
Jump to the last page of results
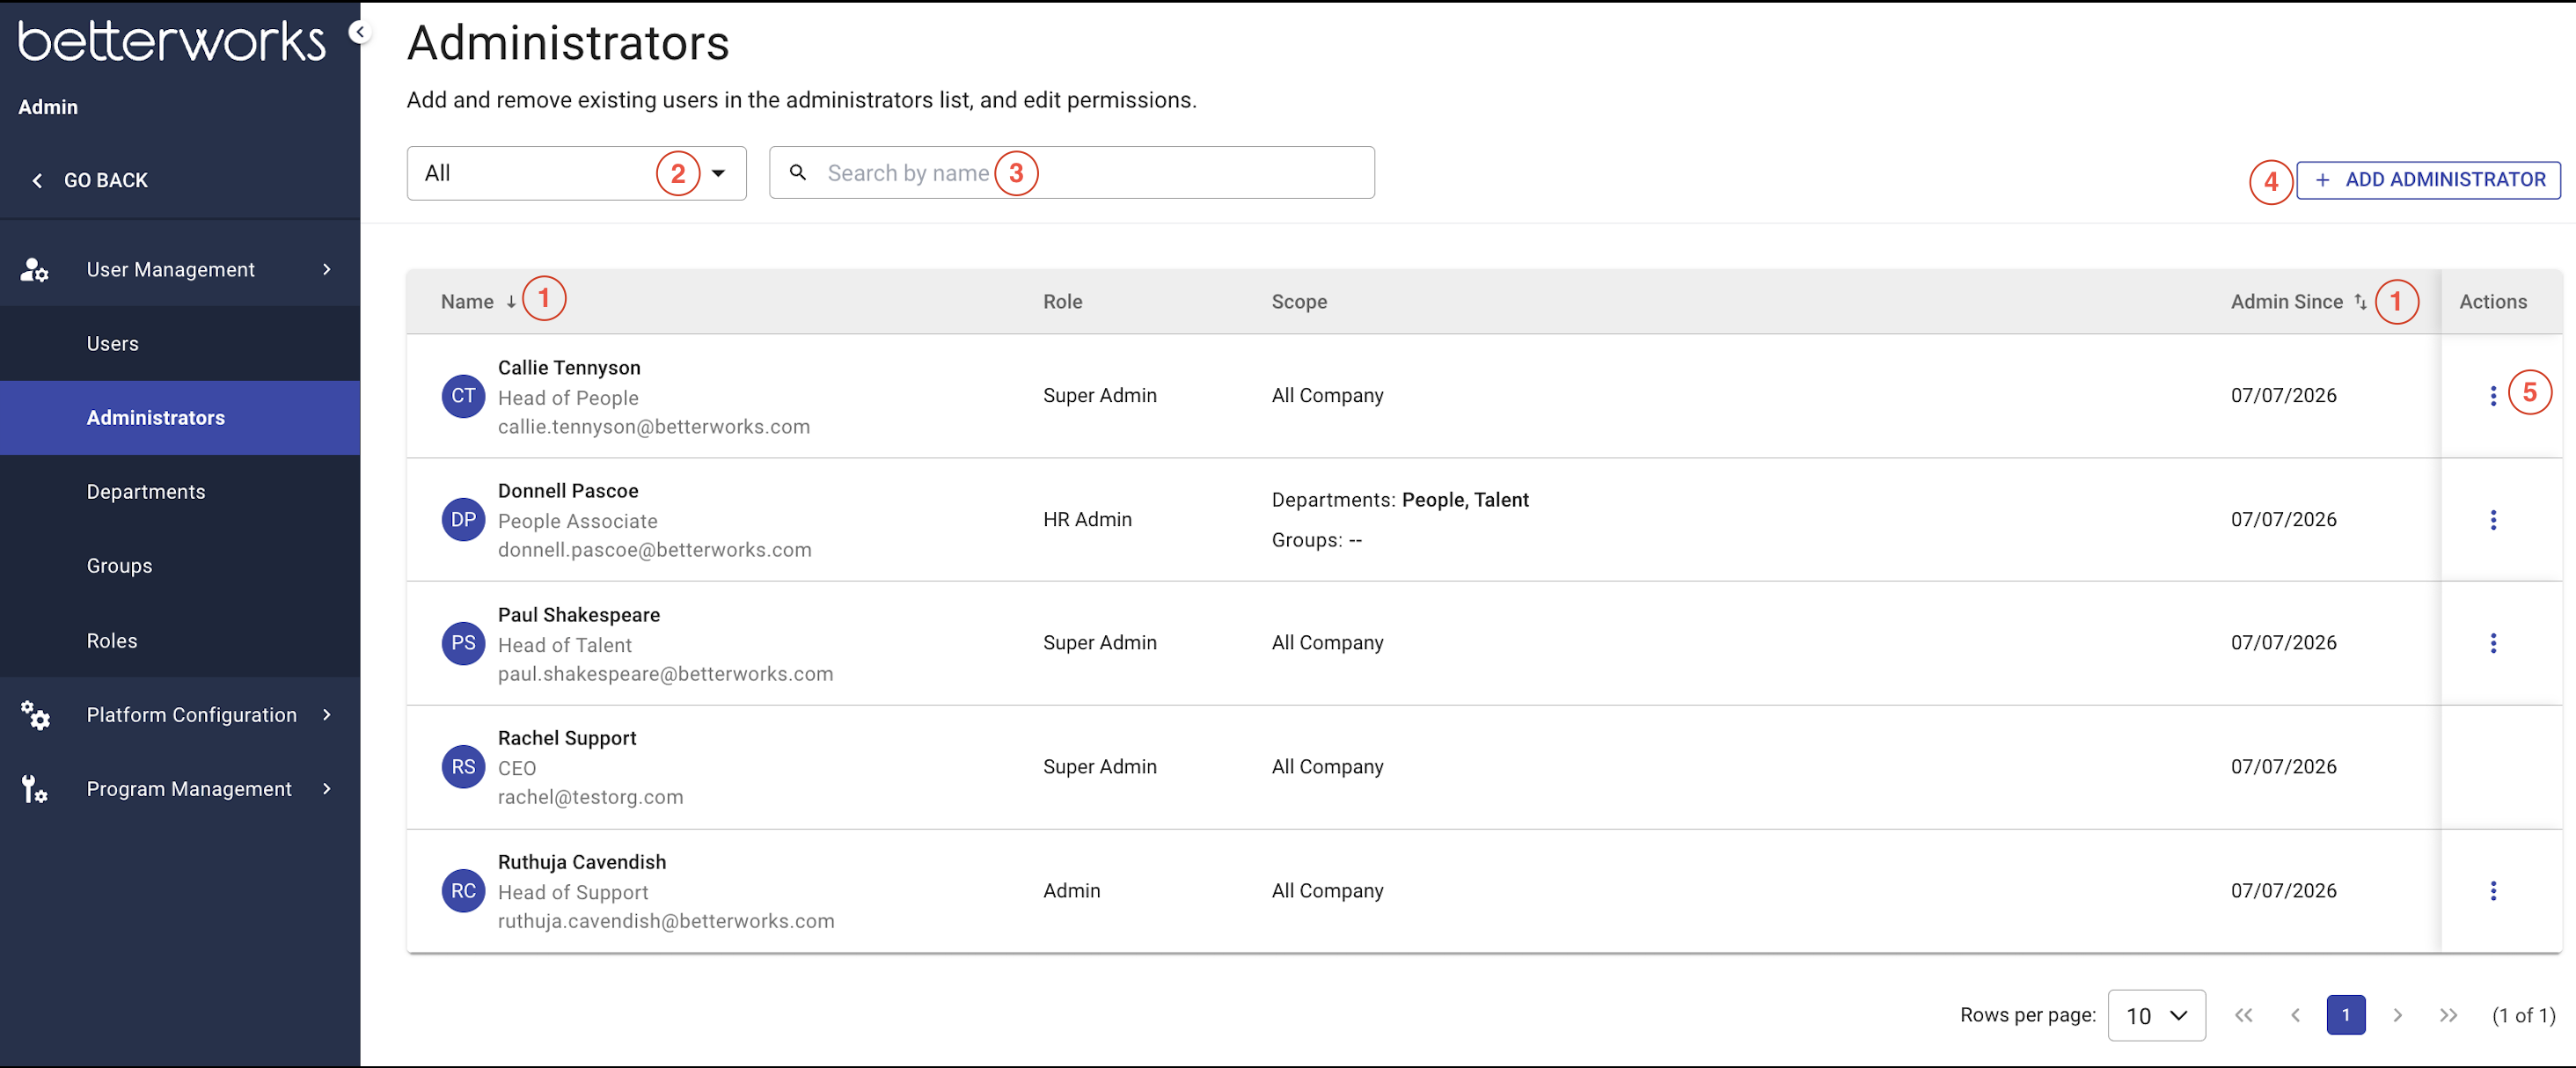[2447, 1016]
